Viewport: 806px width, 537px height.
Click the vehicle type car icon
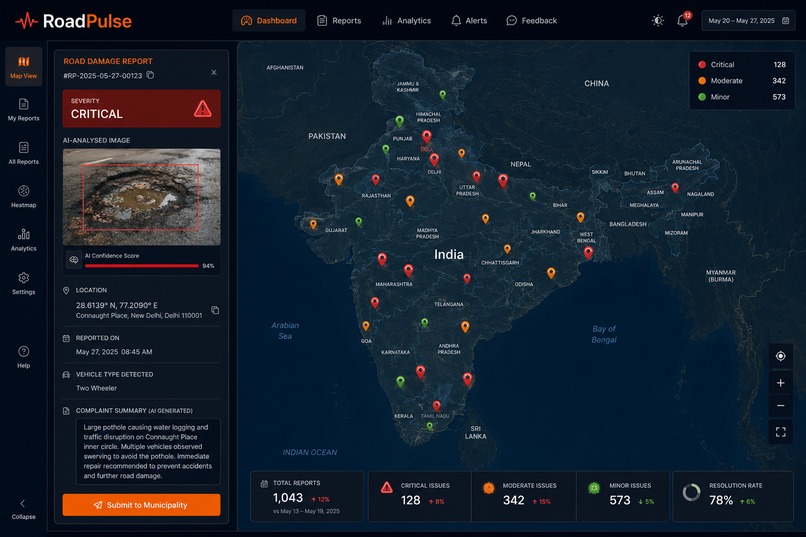(66, 375)
